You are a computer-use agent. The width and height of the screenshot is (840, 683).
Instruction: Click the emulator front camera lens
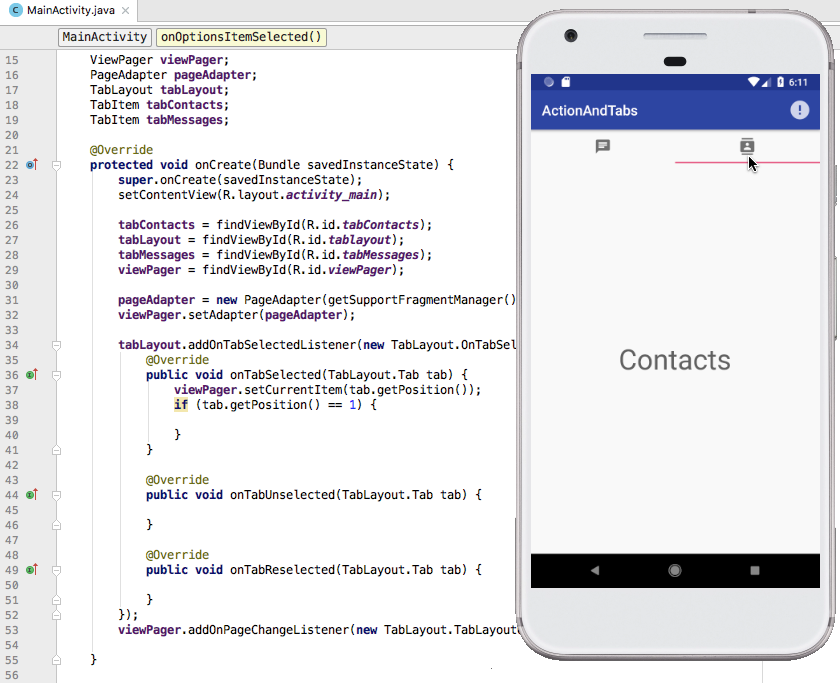pyautogui.click(x=571, y=36)
